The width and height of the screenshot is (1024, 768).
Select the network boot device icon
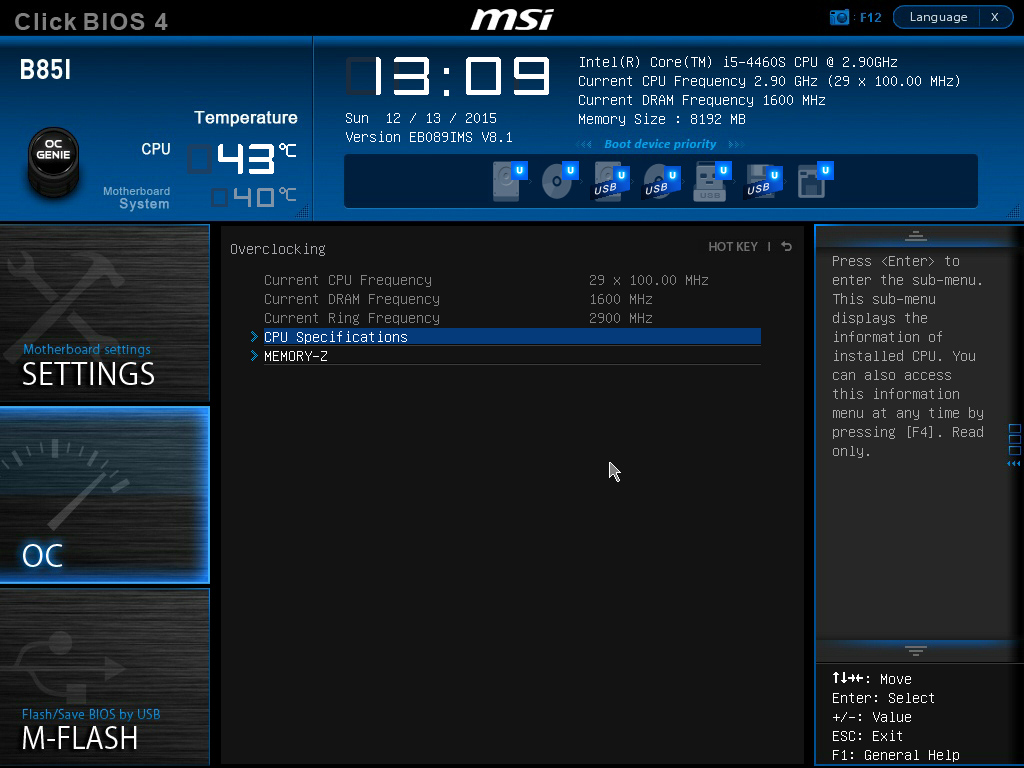coord(815,181)
